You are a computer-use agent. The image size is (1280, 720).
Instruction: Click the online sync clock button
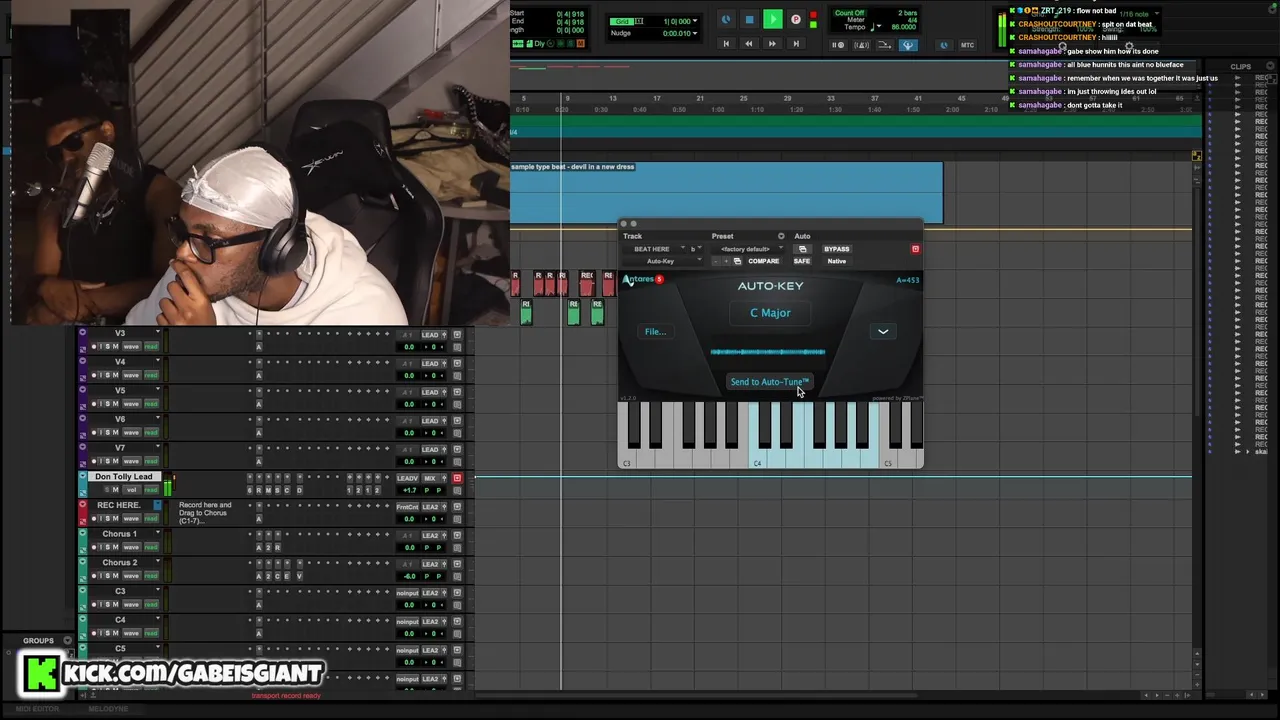pos(726,19)
